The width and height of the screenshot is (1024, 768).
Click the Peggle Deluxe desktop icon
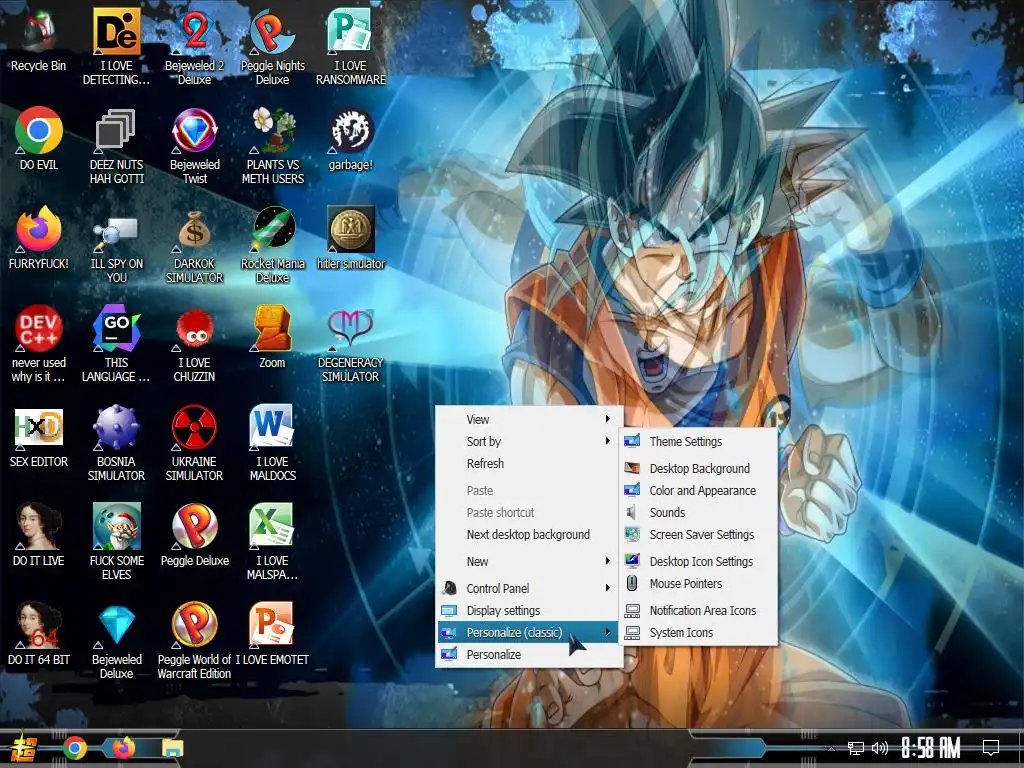click(195, 526)
